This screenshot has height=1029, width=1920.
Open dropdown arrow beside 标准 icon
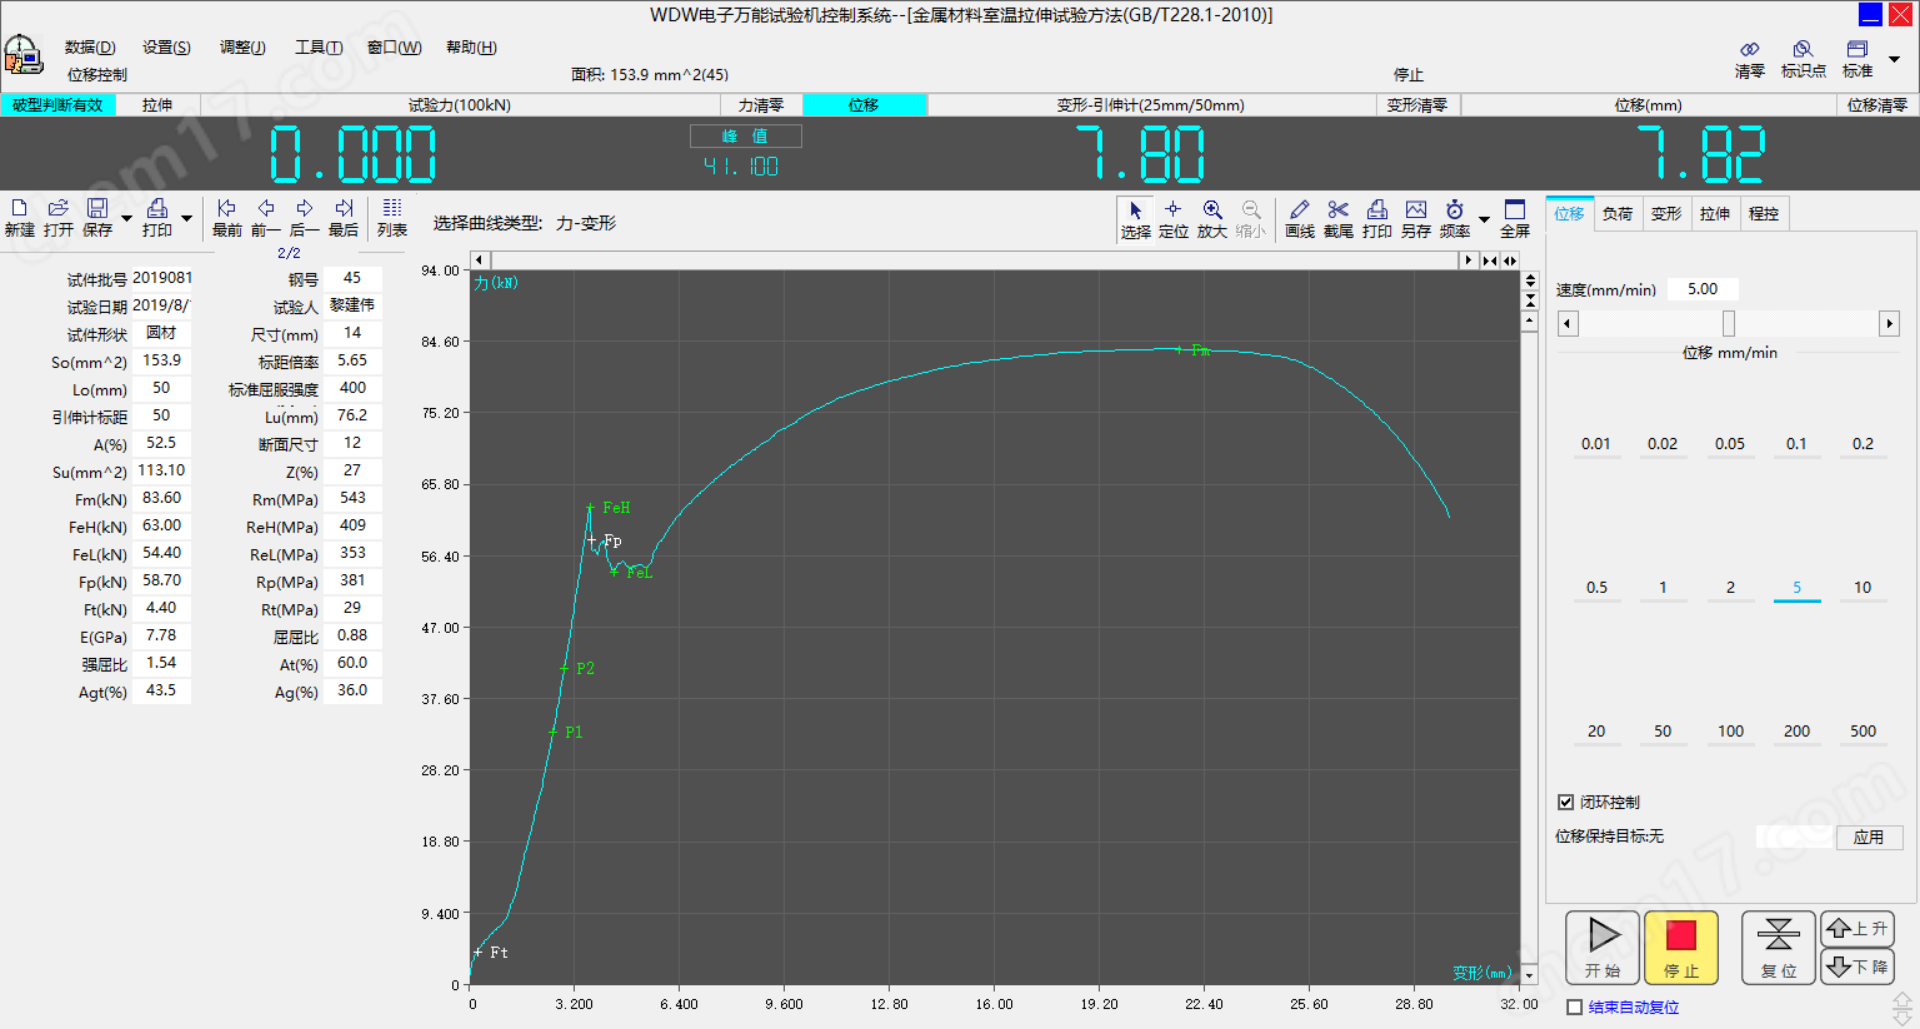[1894, 59]
